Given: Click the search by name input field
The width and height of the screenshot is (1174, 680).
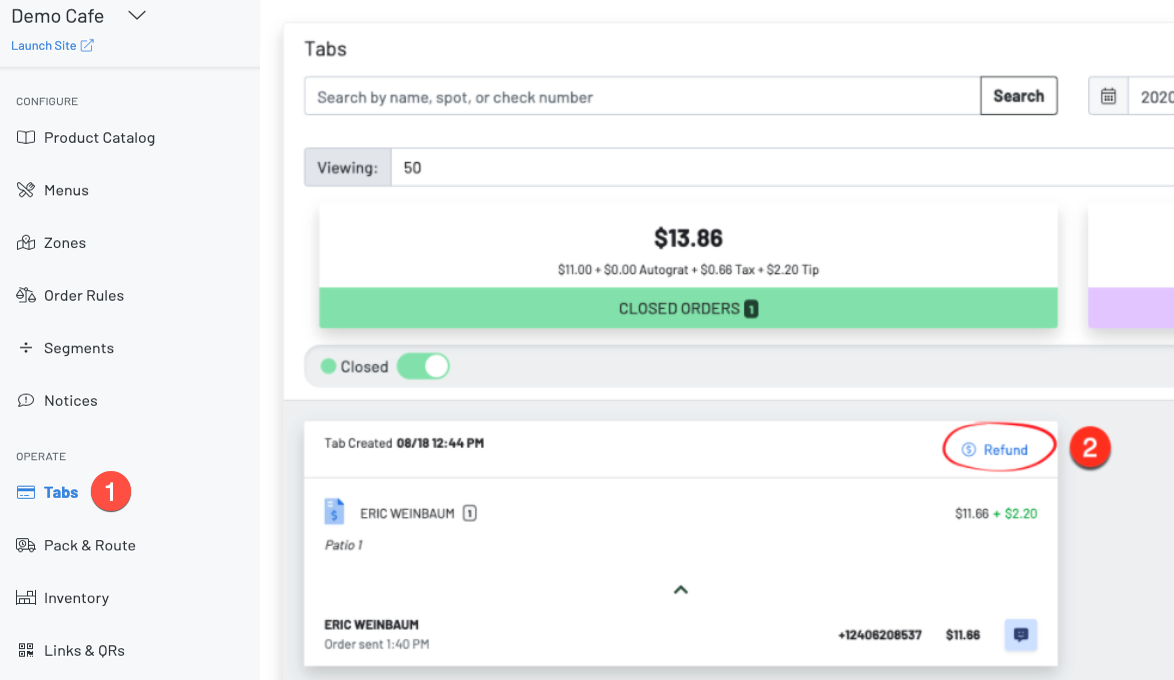Looking at the screenshot, I should (x=640, y=95).
